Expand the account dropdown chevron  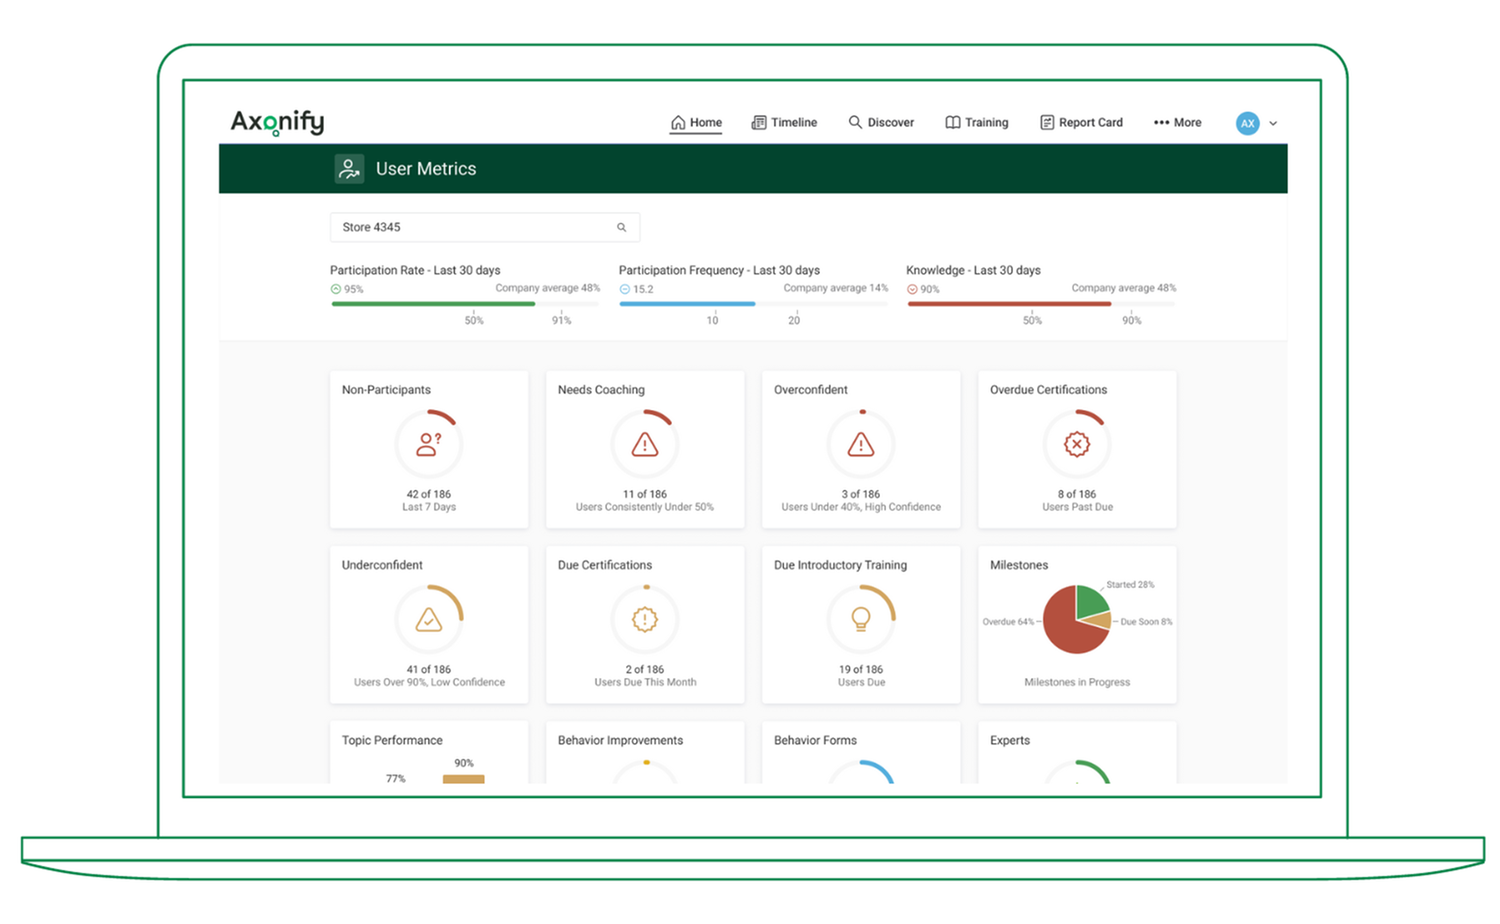pyautogui.click(x=1273, y=124)
